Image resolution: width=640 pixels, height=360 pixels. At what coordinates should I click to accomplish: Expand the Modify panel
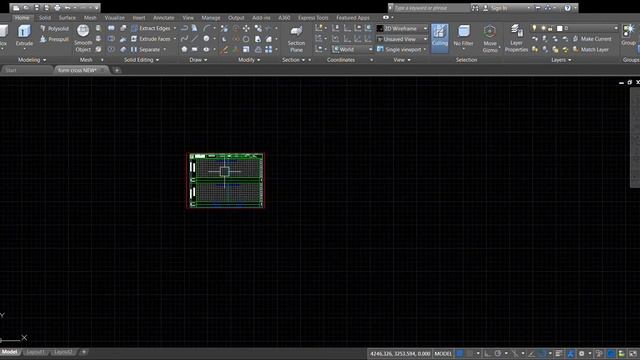pos(249,60)
